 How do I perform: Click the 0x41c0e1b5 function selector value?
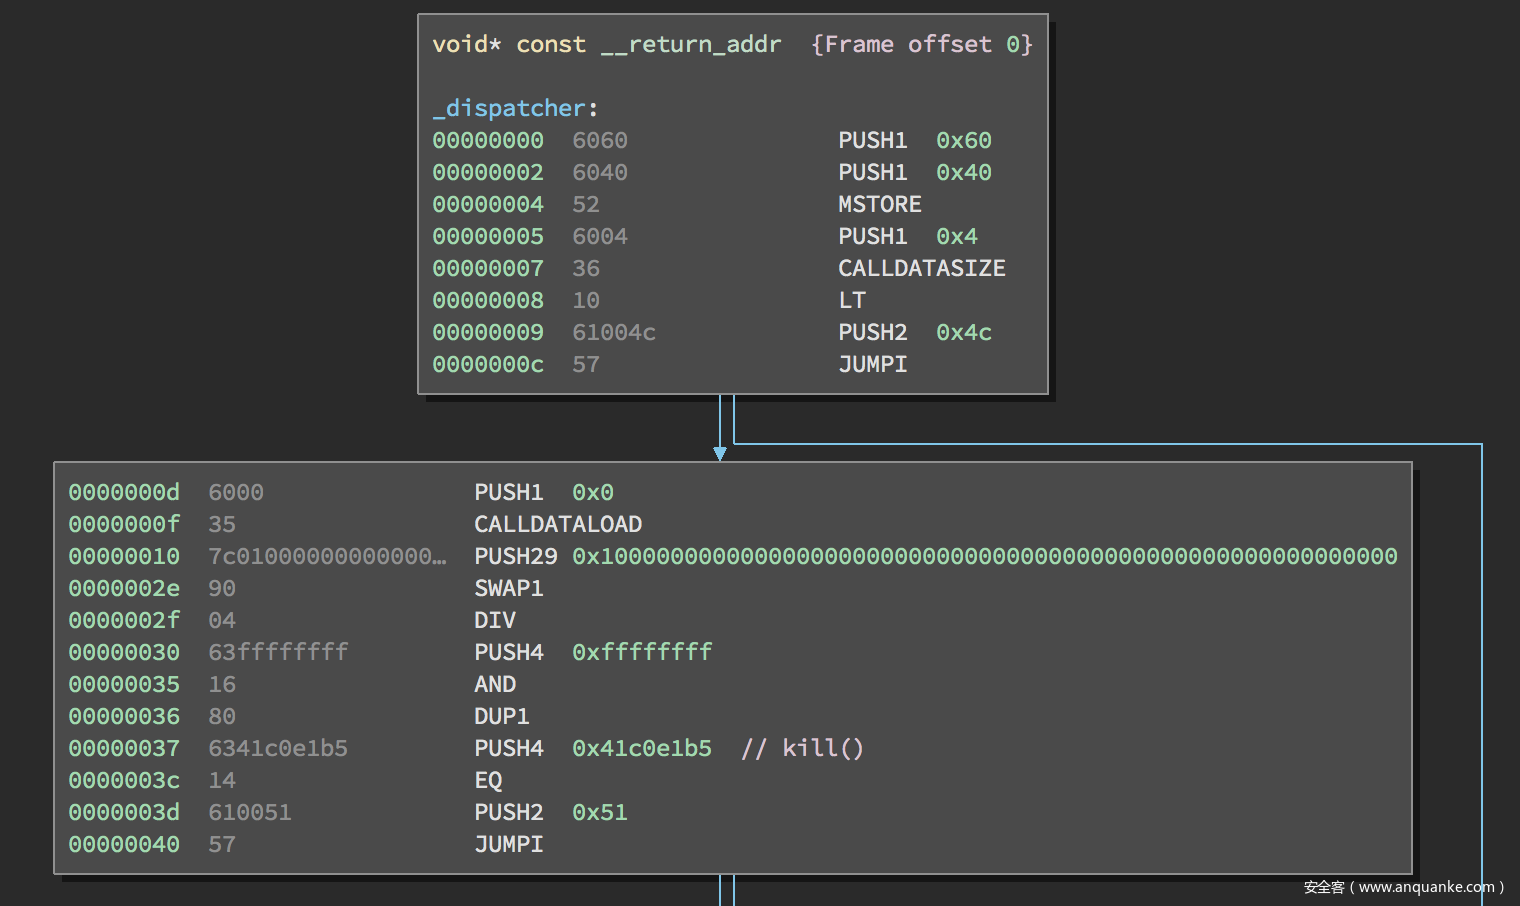coord(641,748)
